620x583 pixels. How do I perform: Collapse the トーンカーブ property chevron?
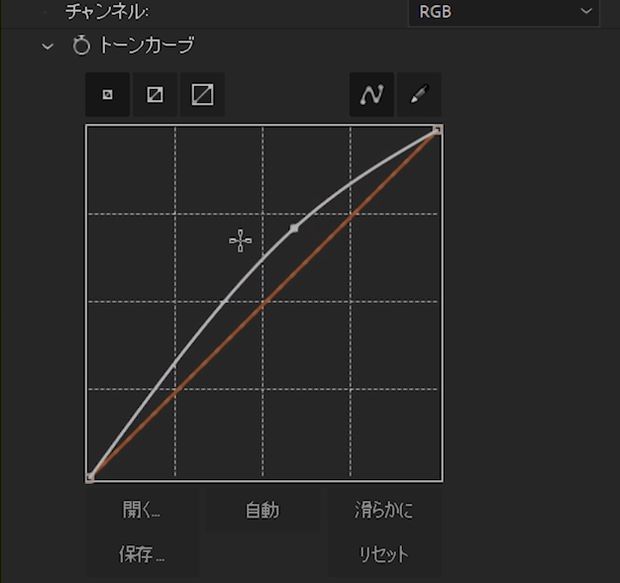pyautogui.click(x=47, y=47)
